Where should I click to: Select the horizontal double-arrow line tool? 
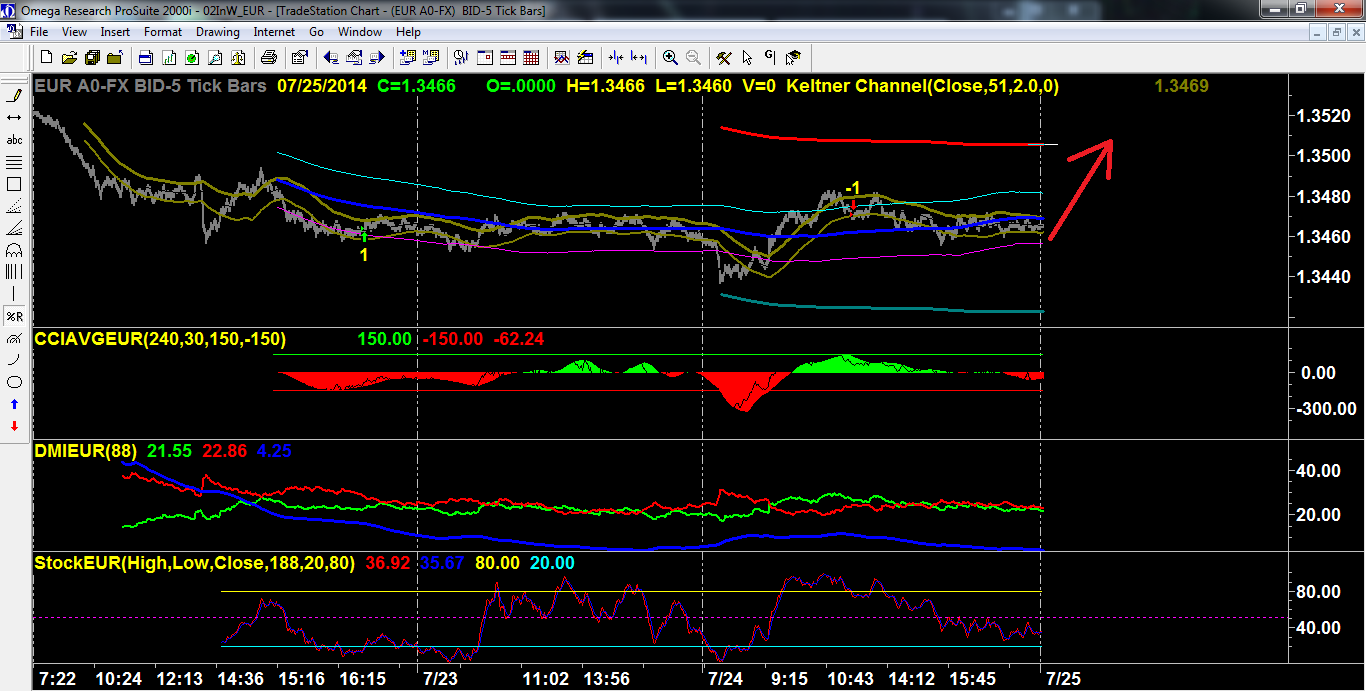click(14, 117)
